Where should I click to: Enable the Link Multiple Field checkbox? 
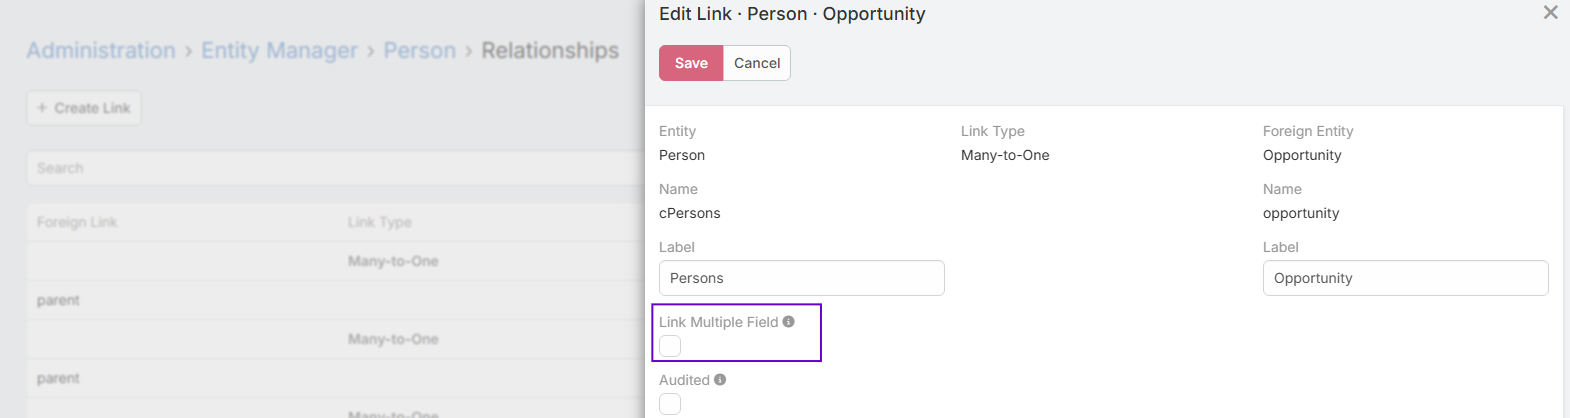(x=670, y=346)
